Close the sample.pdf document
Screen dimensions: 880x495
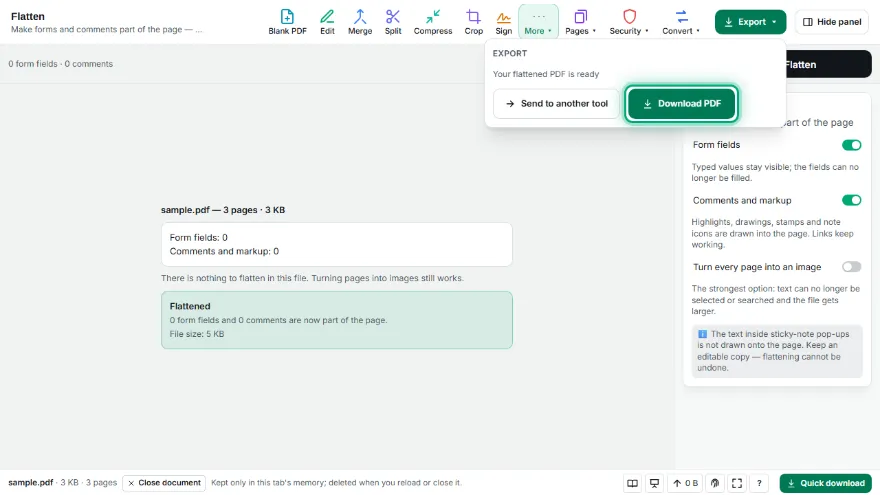pyautogui.click(x=164, y=483)
